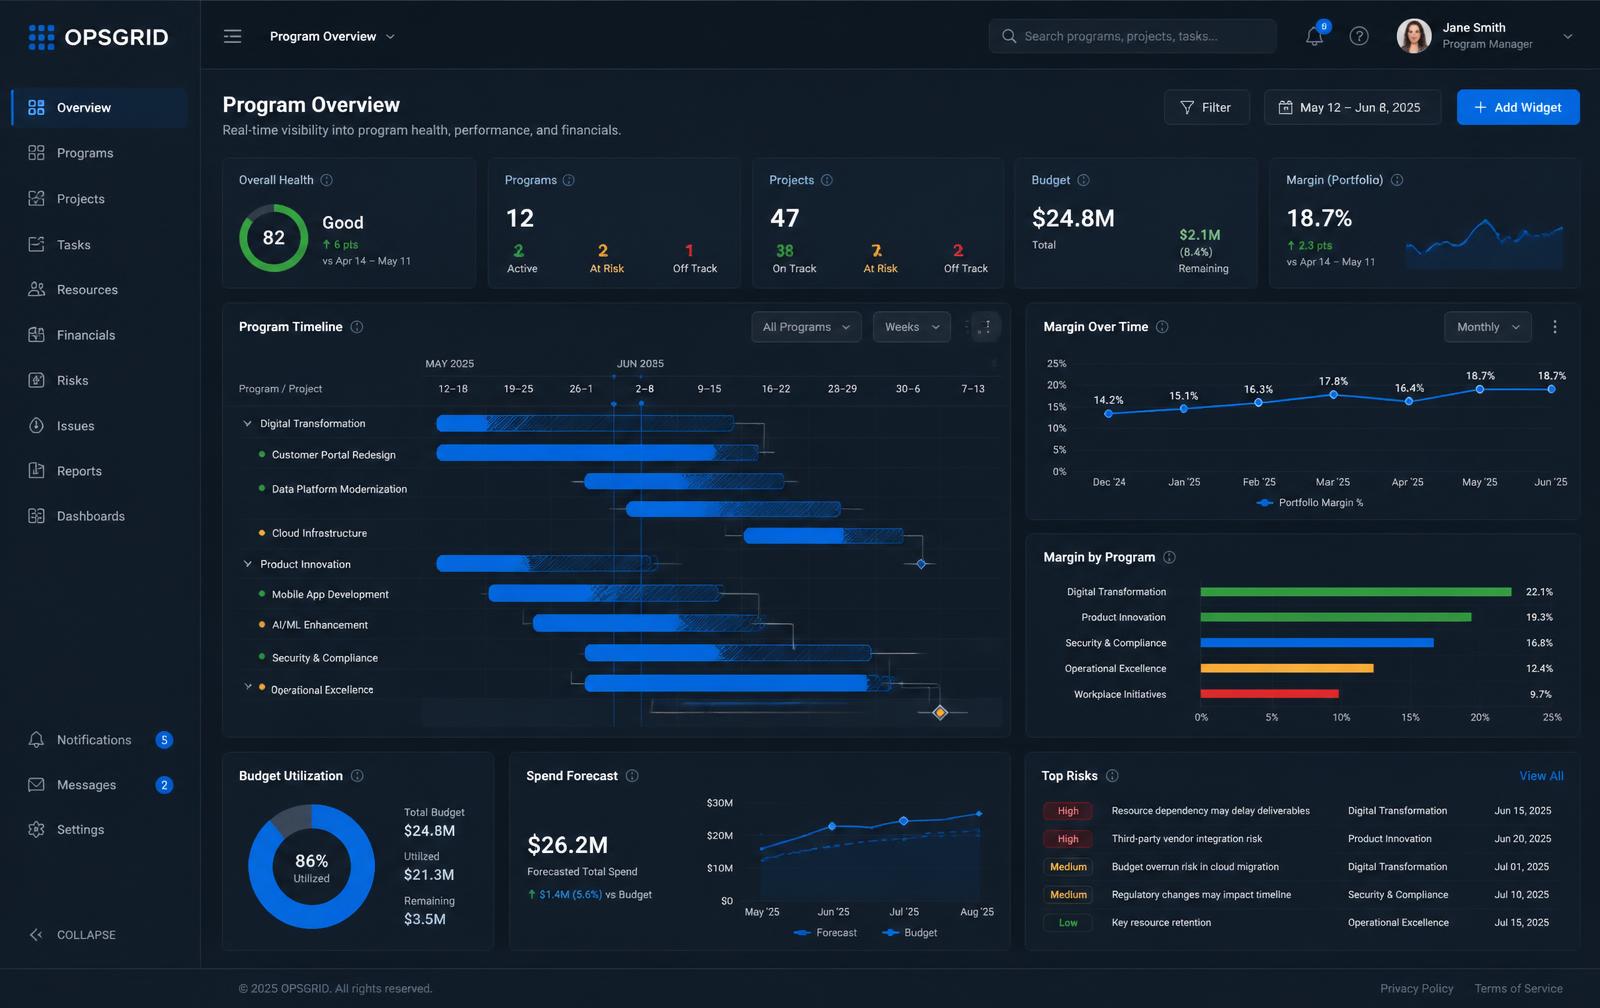Click the Resources sidebar icon
The height and width of the screenshot is (1008, 1600).
[x=37, y=289]
